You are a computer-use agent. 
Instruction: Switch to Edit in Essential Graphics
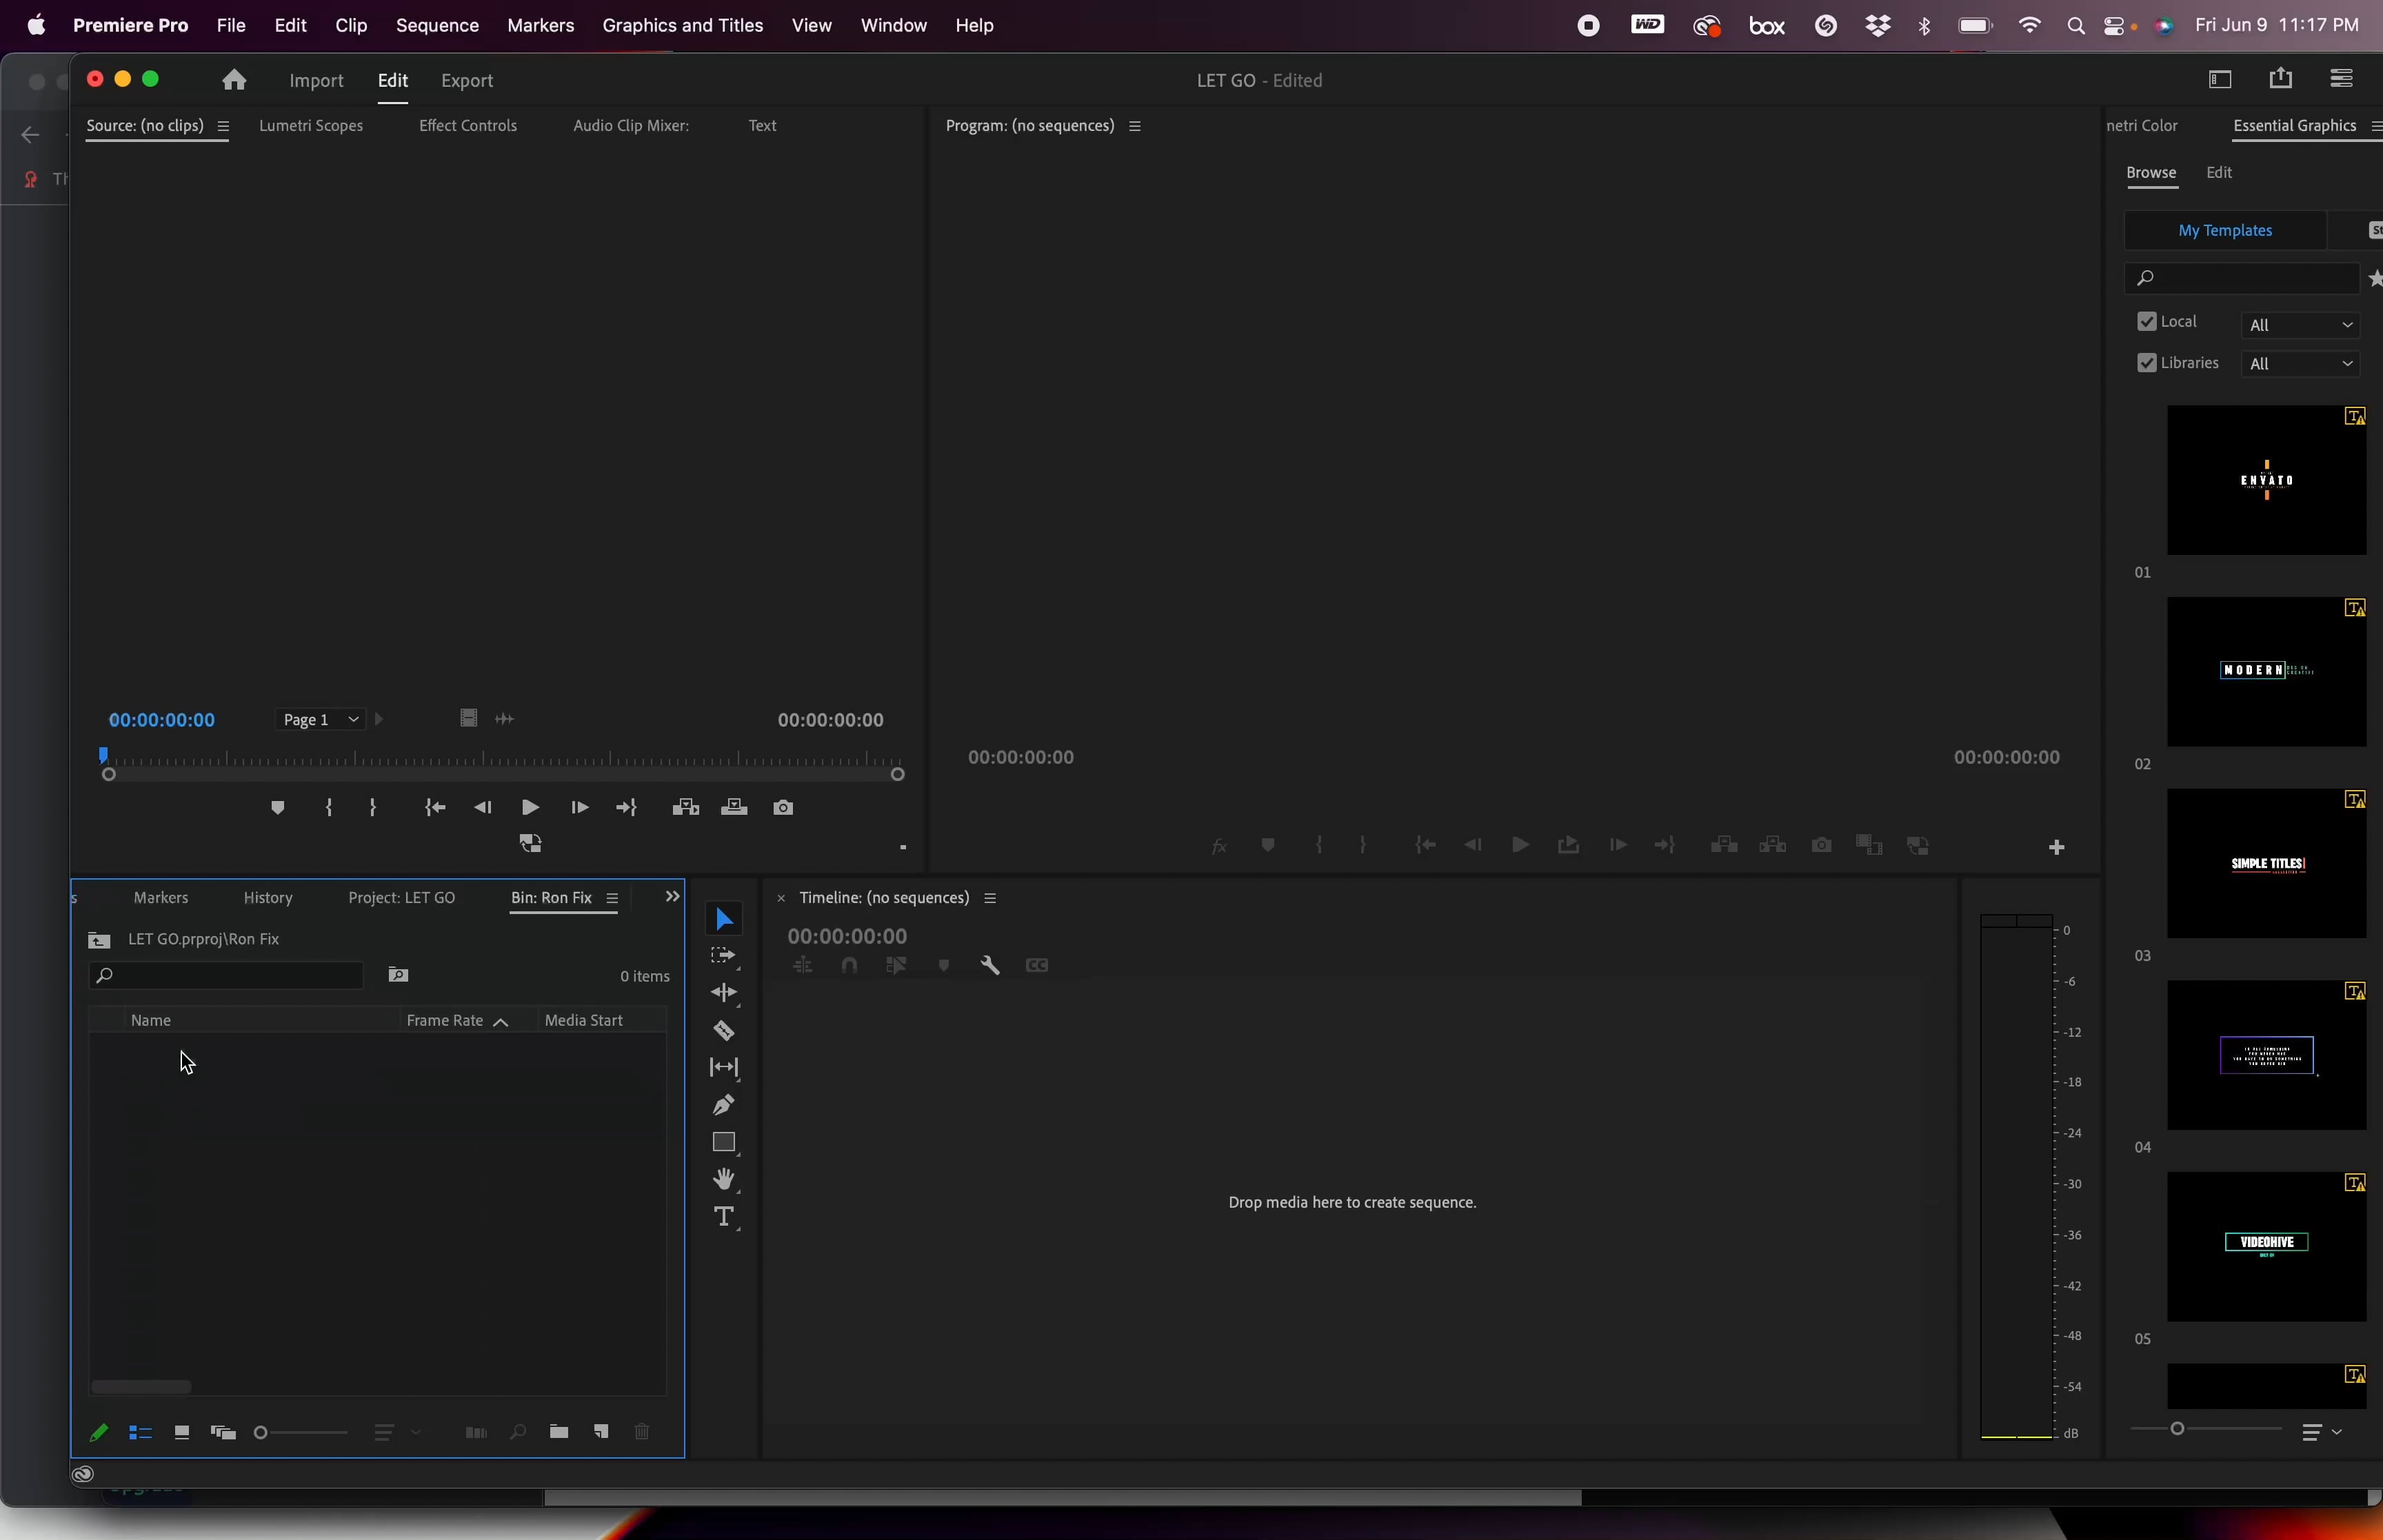pos(2219,173)
